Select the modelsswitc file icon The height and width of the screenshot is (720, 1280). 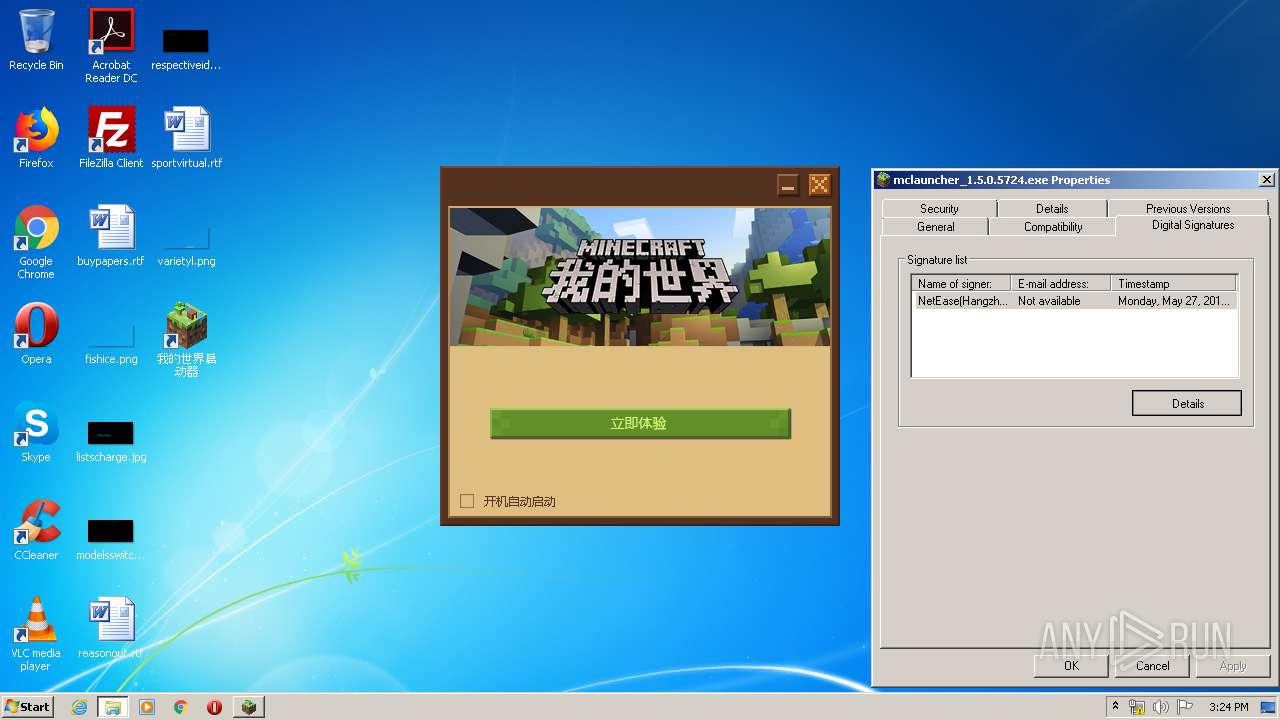111,538
